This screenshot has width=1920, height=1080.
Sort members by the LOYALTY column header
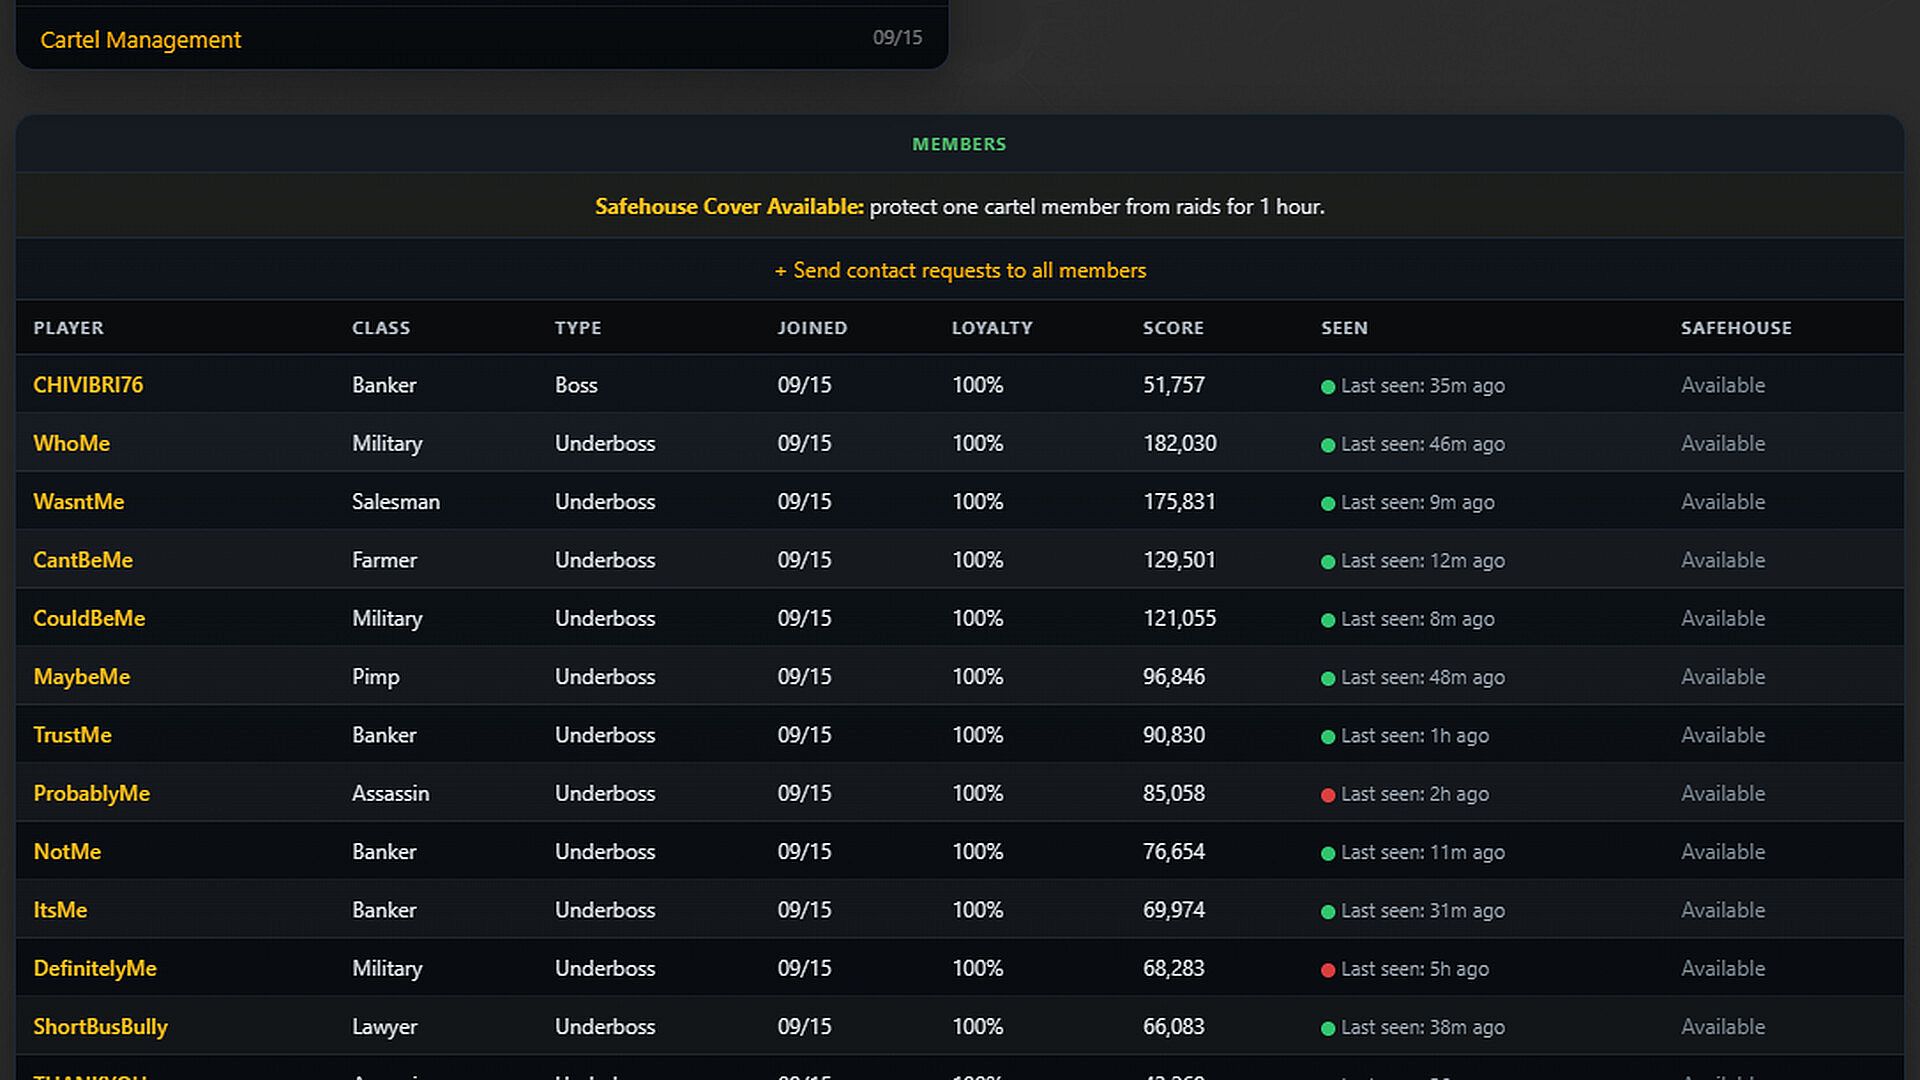pos(992,328)
